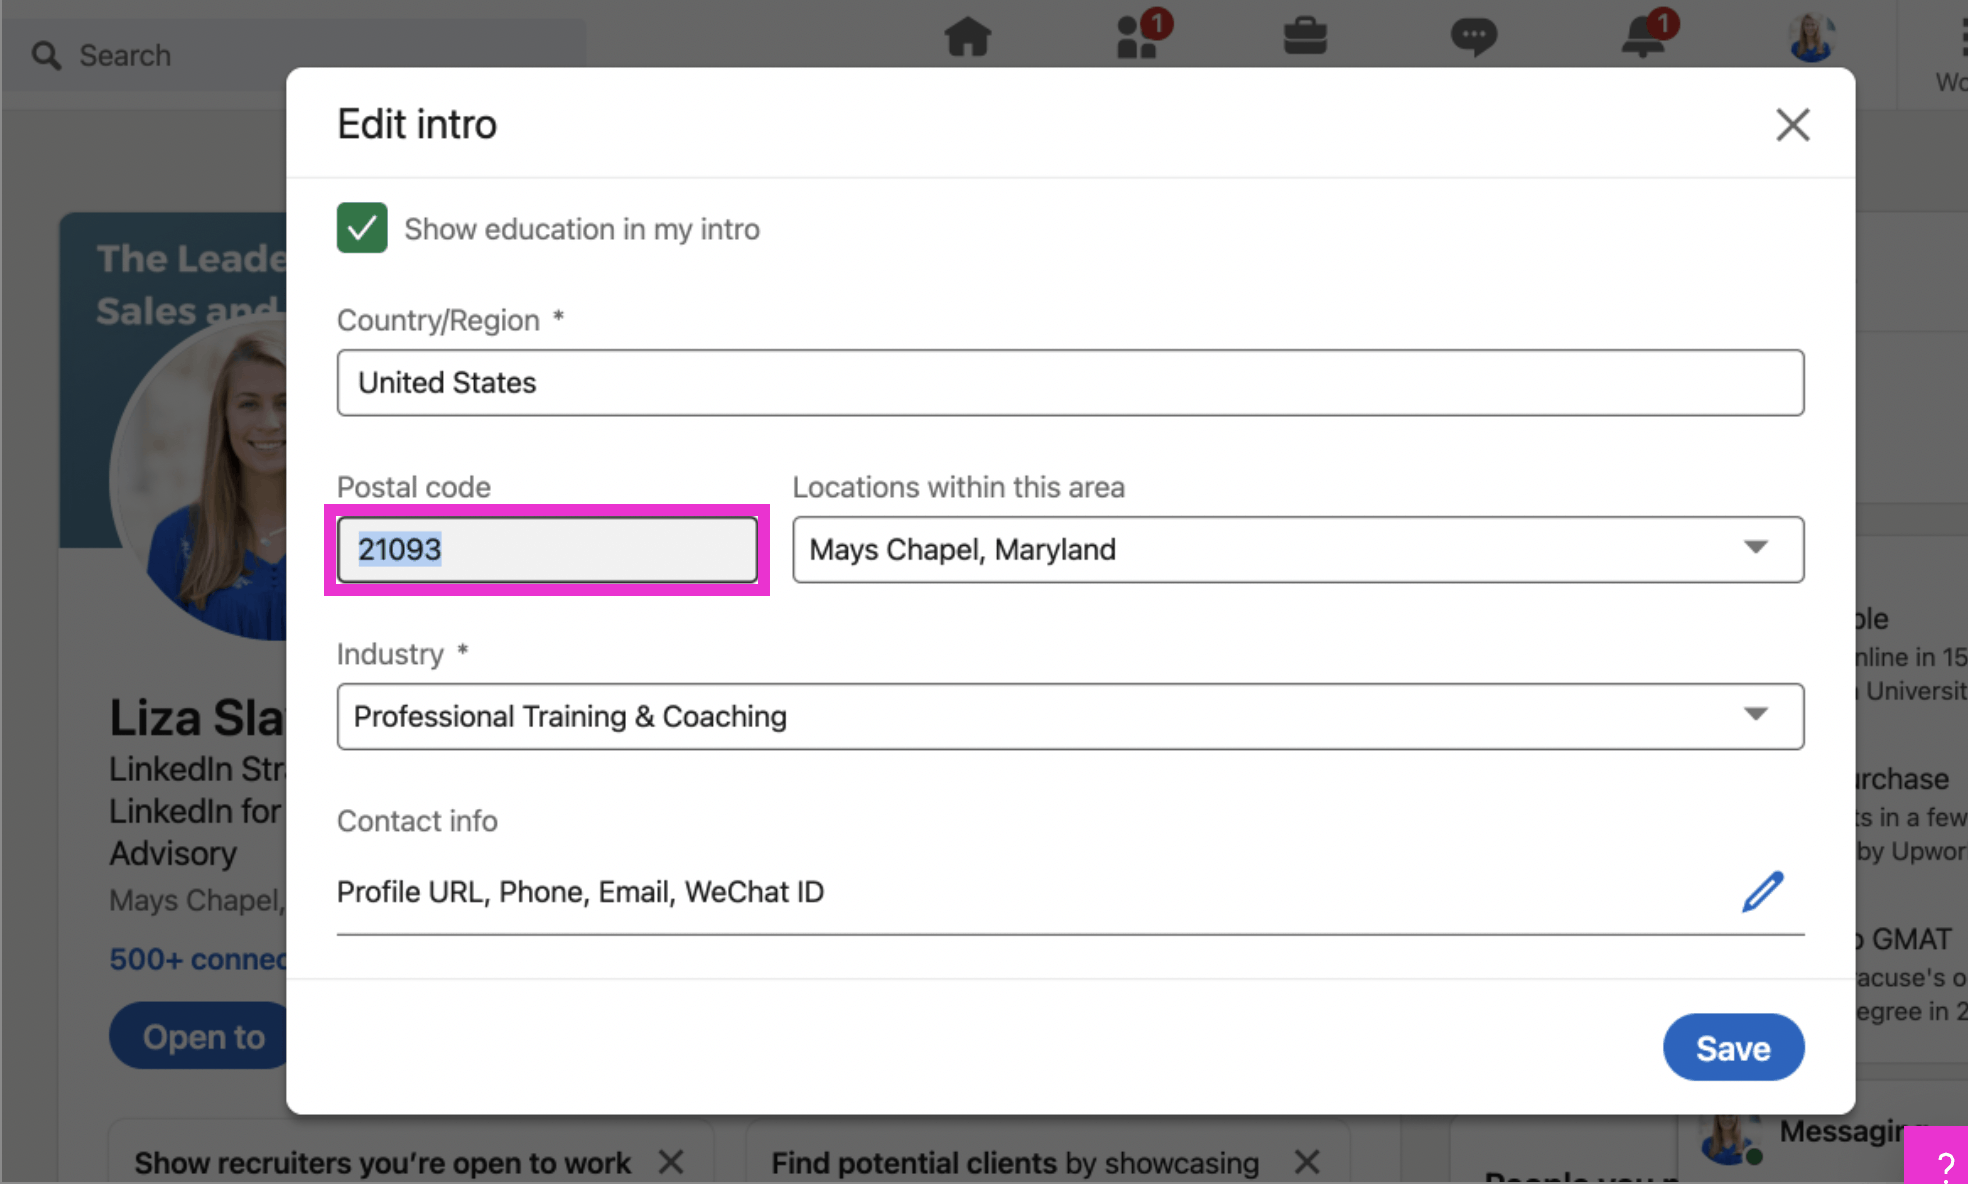Screen dimensions: 1968x1184
Task: Go to Home via house icon
Action: click(967, 38)
